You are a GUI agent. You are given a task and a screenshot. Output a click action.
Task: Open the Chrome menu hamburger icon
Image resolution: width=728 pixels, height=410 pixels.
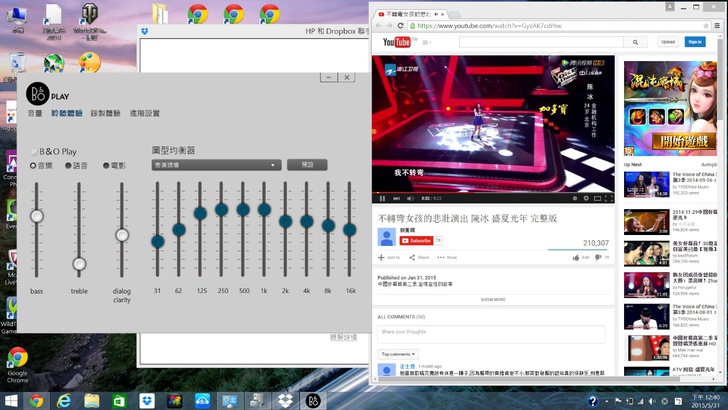click(717, 26)
